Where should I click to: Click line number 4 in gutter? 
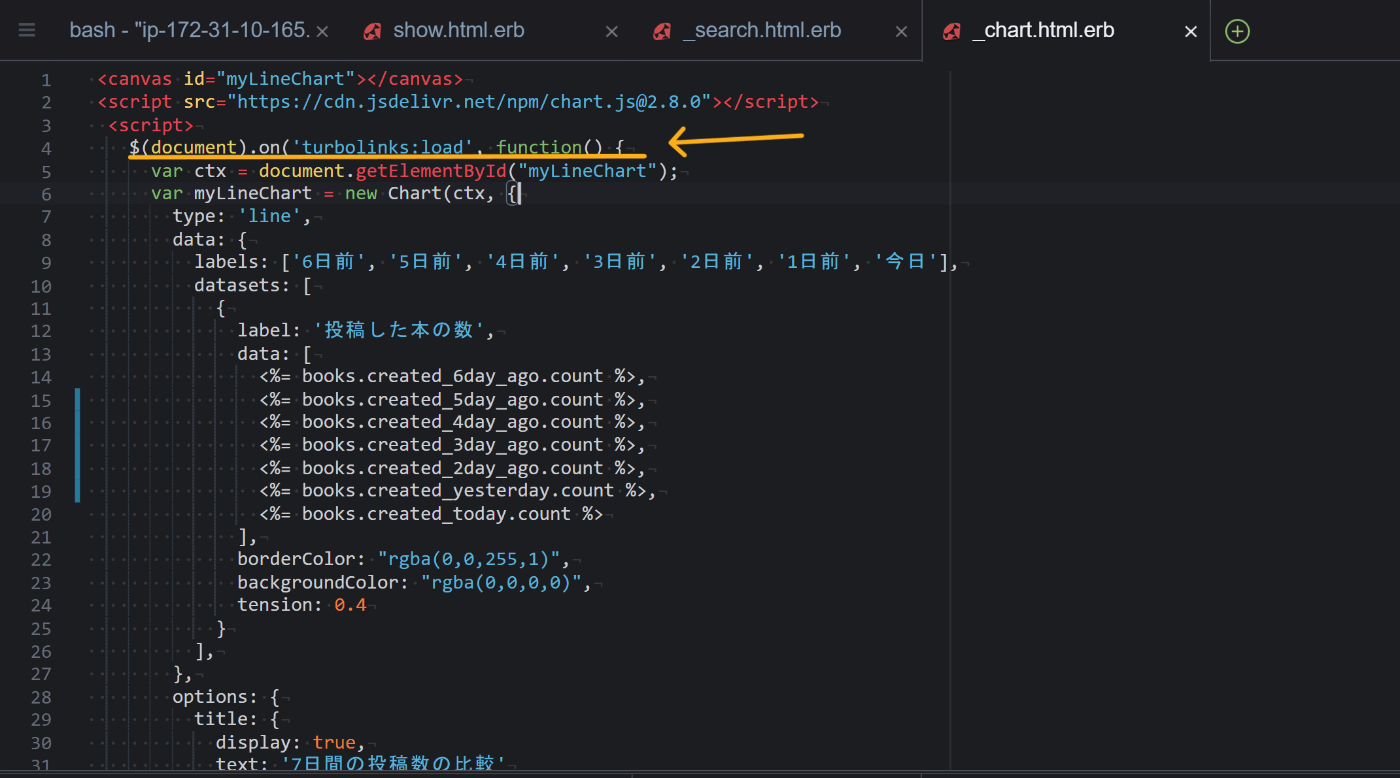[x=46, y=148]
